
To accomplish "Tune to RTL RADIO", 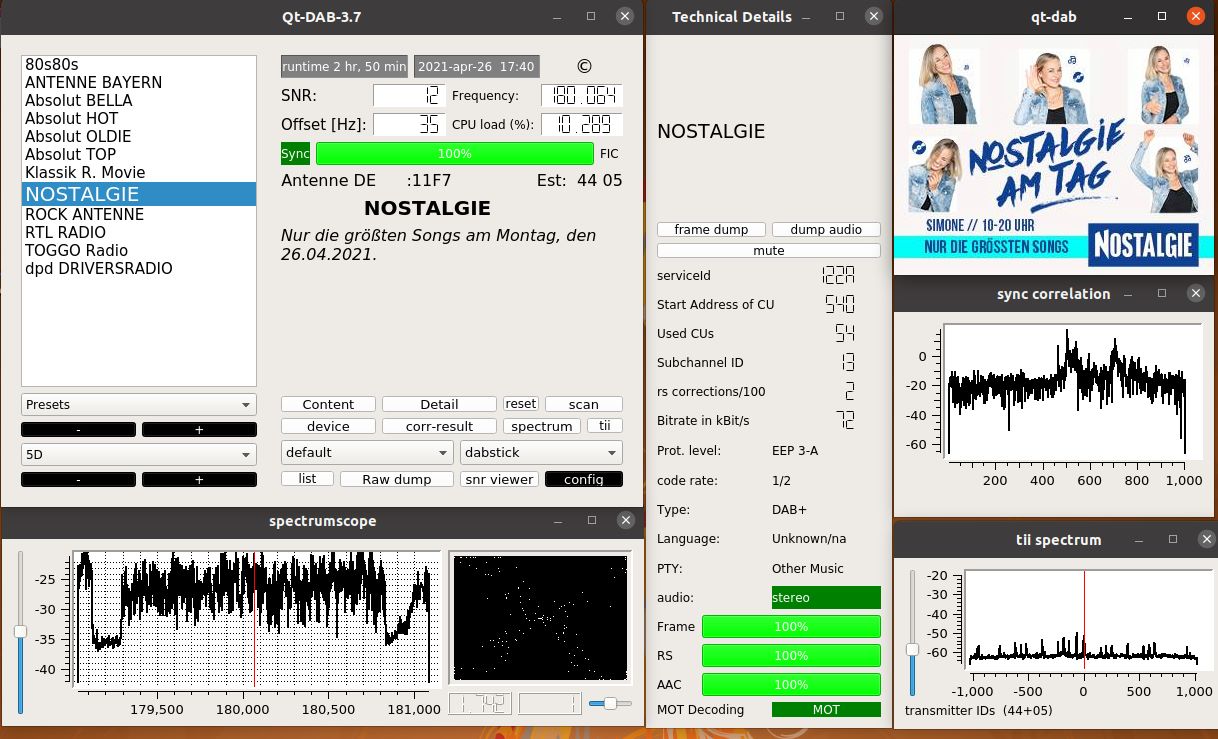I will (x=139, y=233).
